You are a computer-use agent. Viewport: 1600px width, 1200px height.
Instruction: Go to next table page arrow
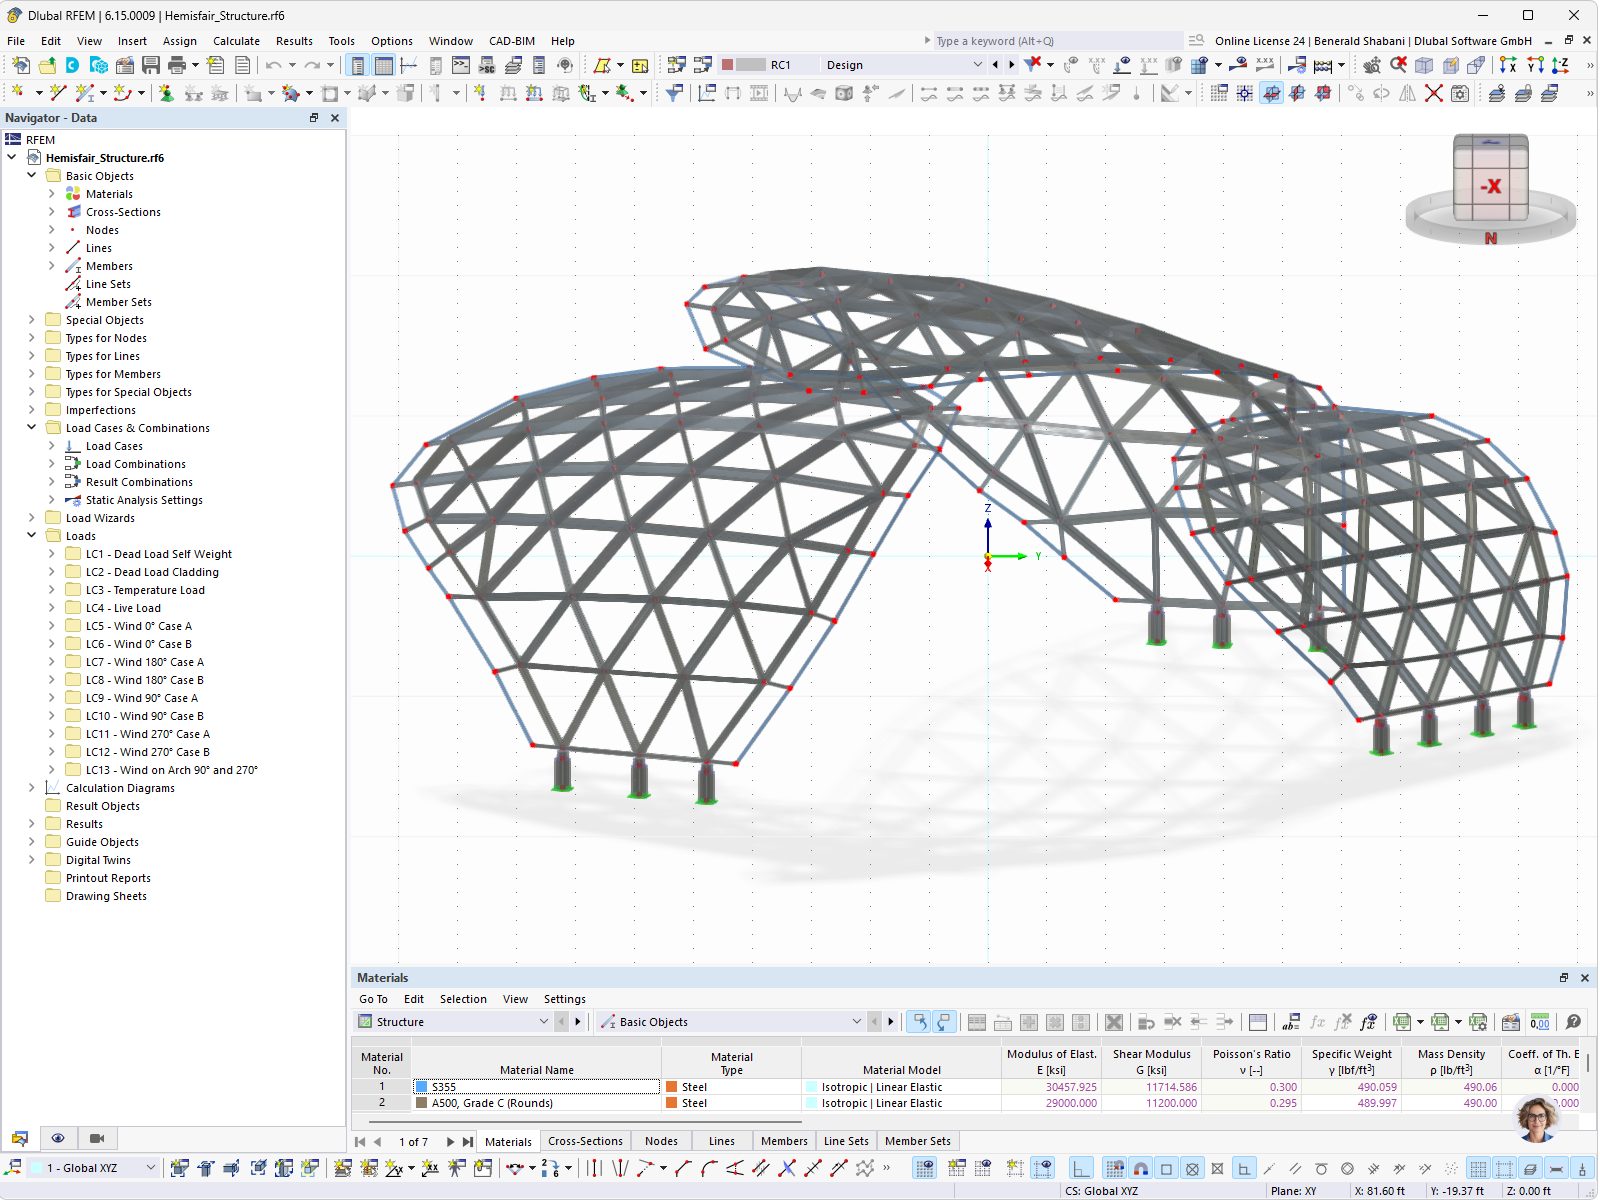click(x=450, y=1142)
